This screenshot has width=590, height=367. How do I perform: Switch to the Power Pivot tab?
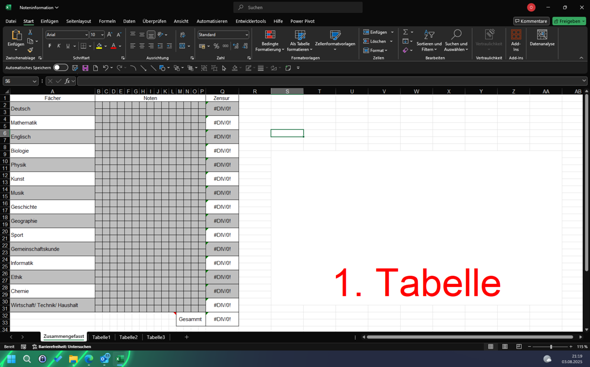coord(302,21)
